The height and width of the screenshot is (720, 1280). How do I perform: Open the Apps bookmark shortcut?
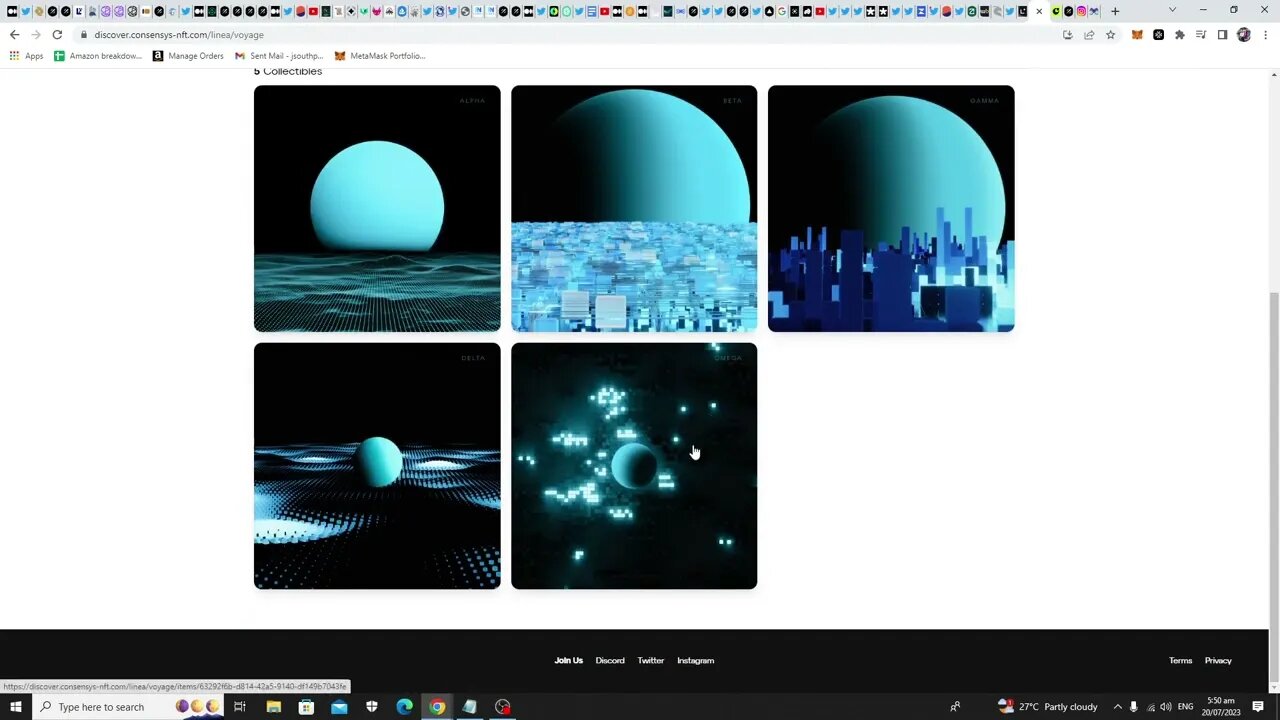26,56
